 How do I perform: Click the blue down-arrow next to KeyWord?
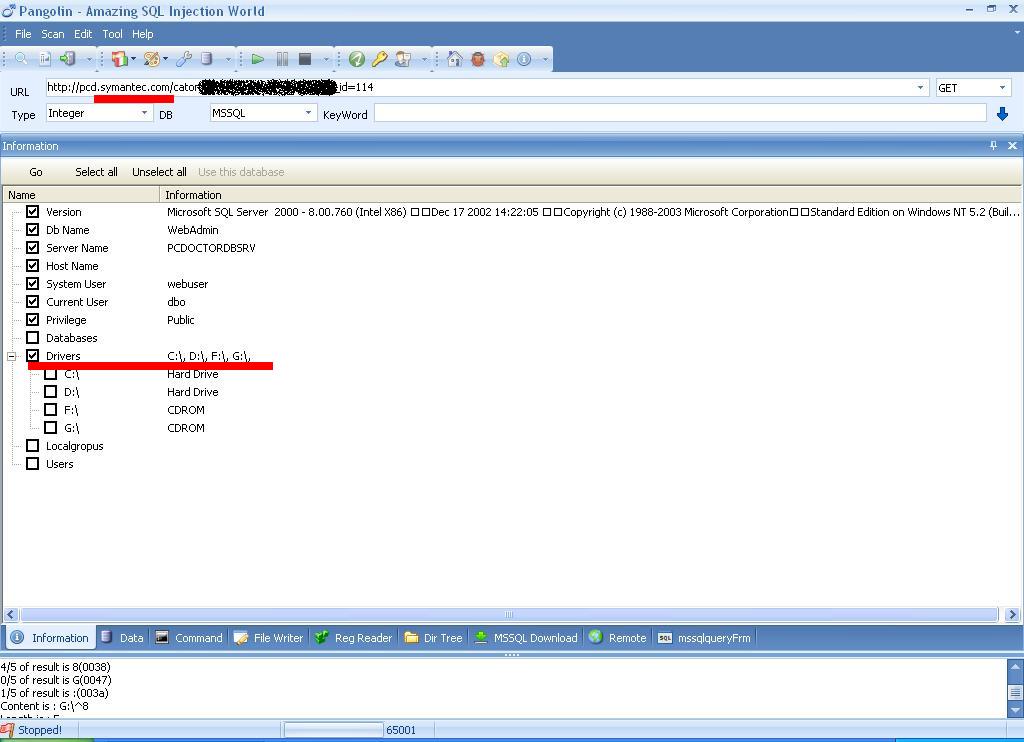(x=1002, y=114)
